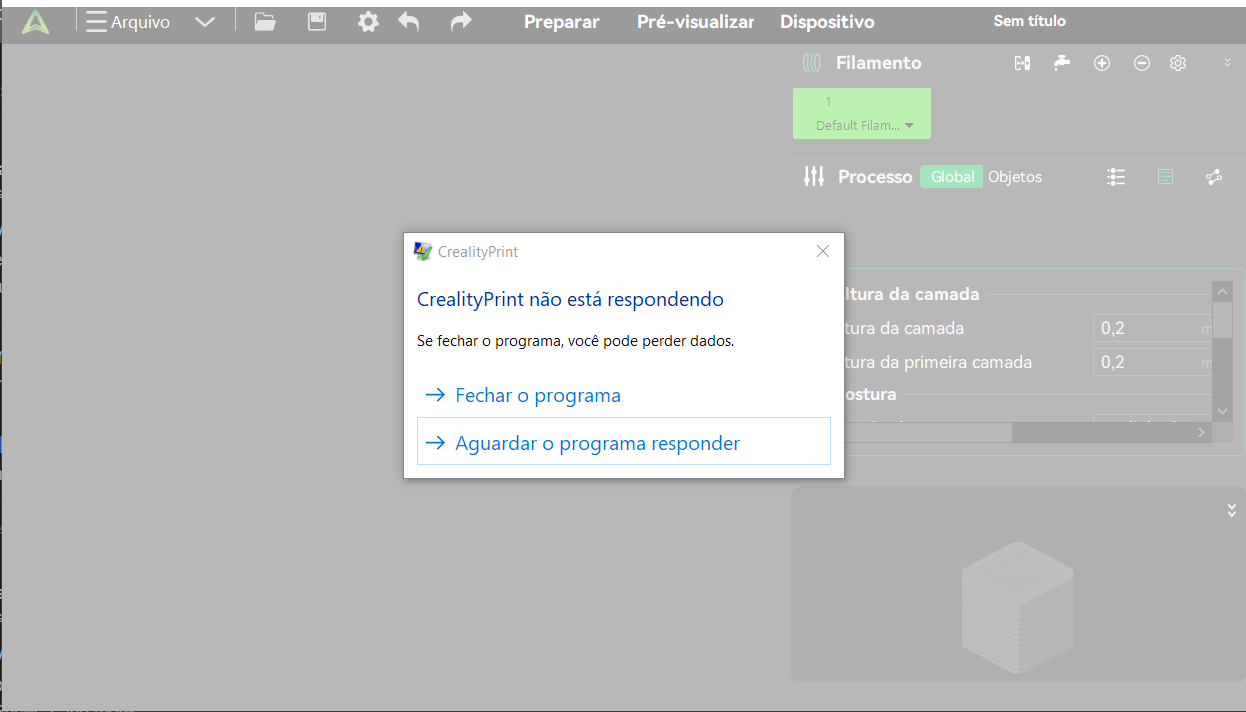Click the settings scrollbar up arrow
1246x712 pixels.
[x=1223, y=291]
